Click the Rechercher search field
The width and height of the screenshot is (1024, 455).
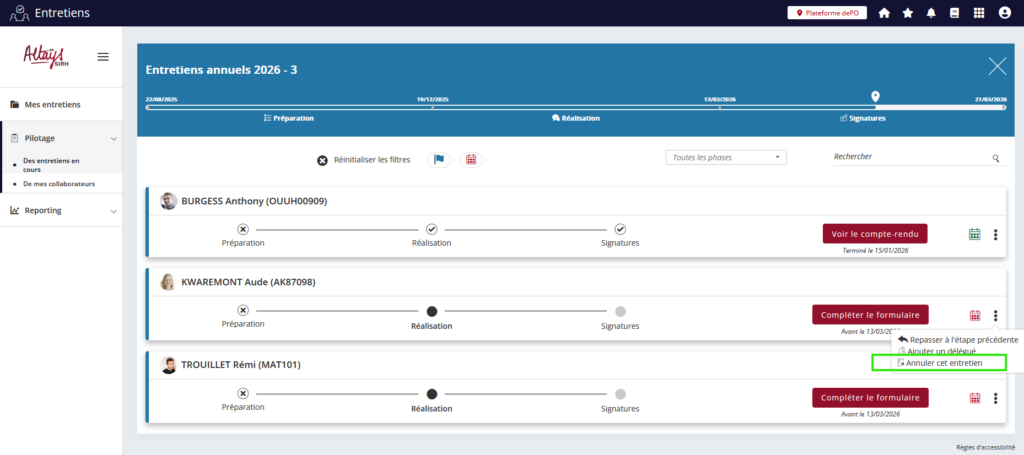point(910,157)
